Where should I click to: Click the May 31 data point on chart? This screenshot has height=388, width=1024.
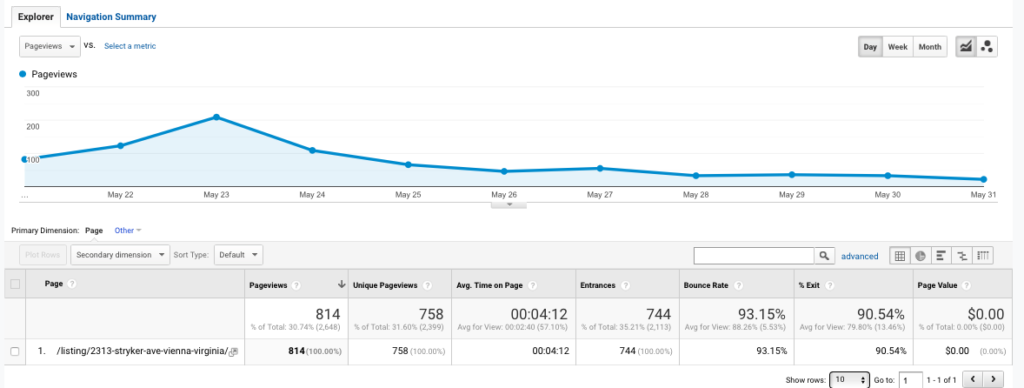[984, 179]
